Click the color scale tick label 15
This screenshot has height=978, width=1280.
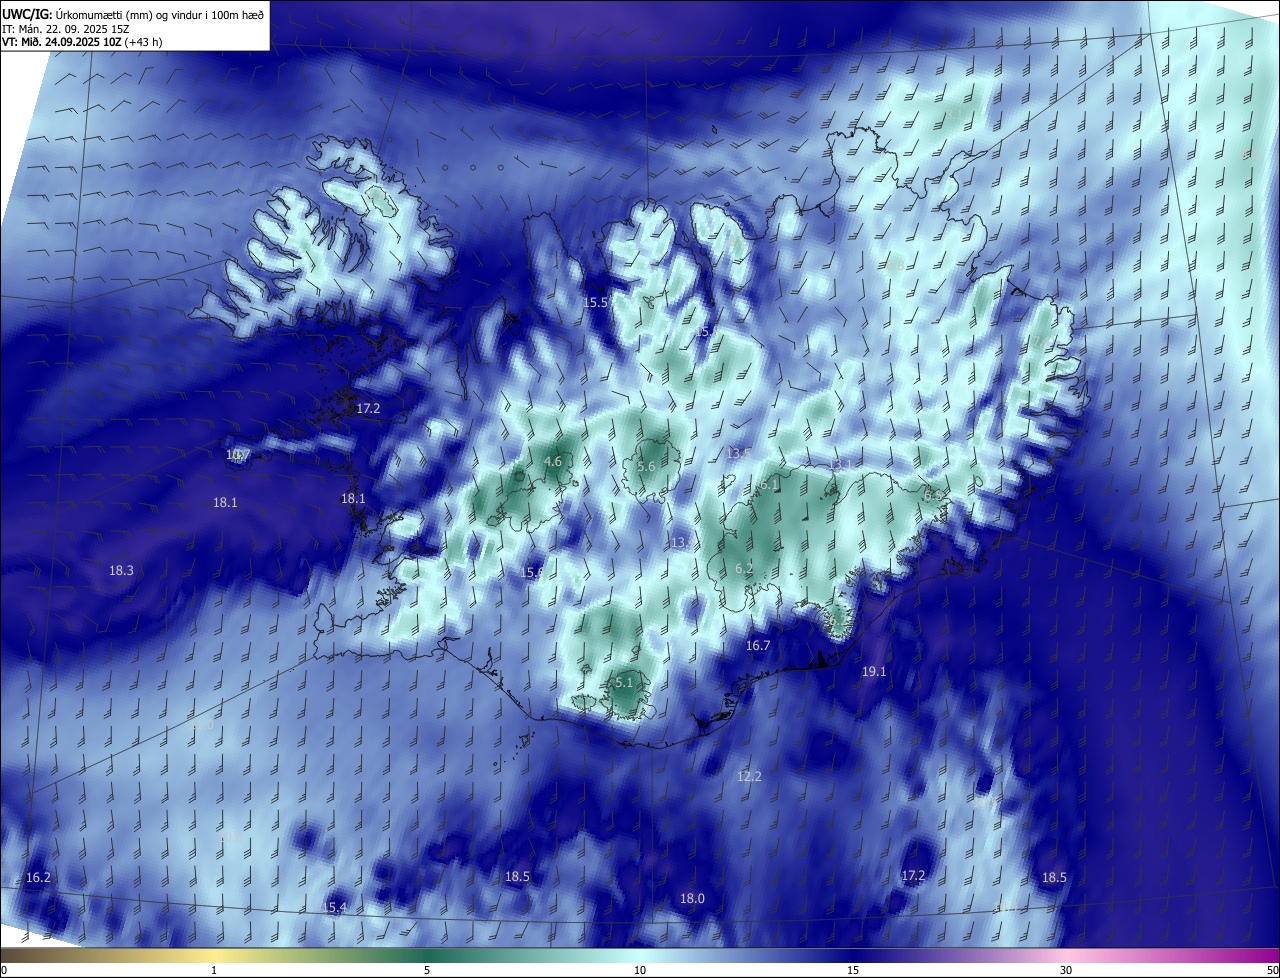tap(853, 971)
